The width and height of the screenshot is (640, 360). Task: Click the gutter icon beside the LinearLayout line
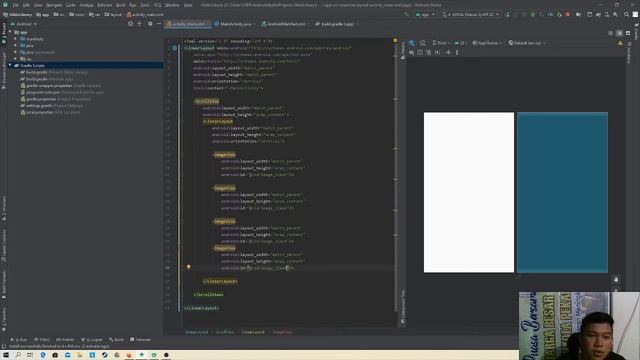174,48
